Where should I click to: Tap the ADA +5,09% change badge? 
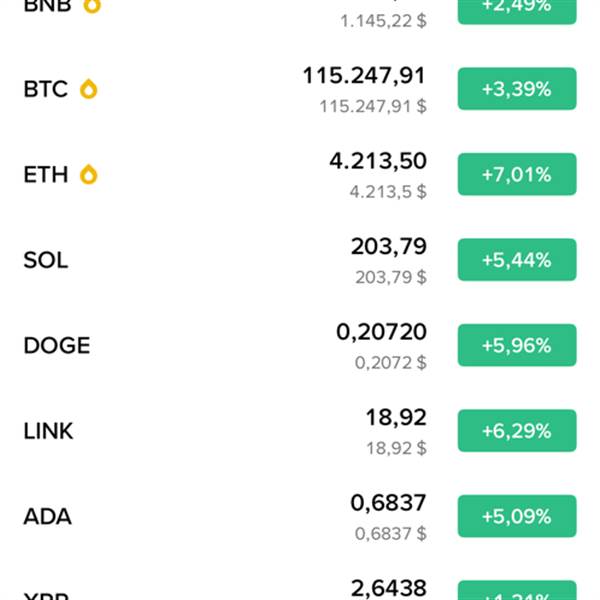(x=516, y=517)
